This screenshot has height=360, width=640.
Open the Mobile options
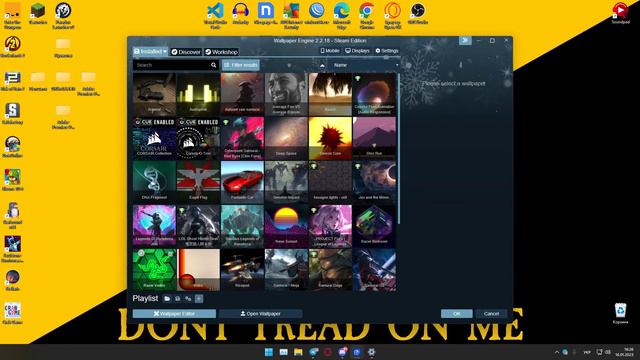330,51
